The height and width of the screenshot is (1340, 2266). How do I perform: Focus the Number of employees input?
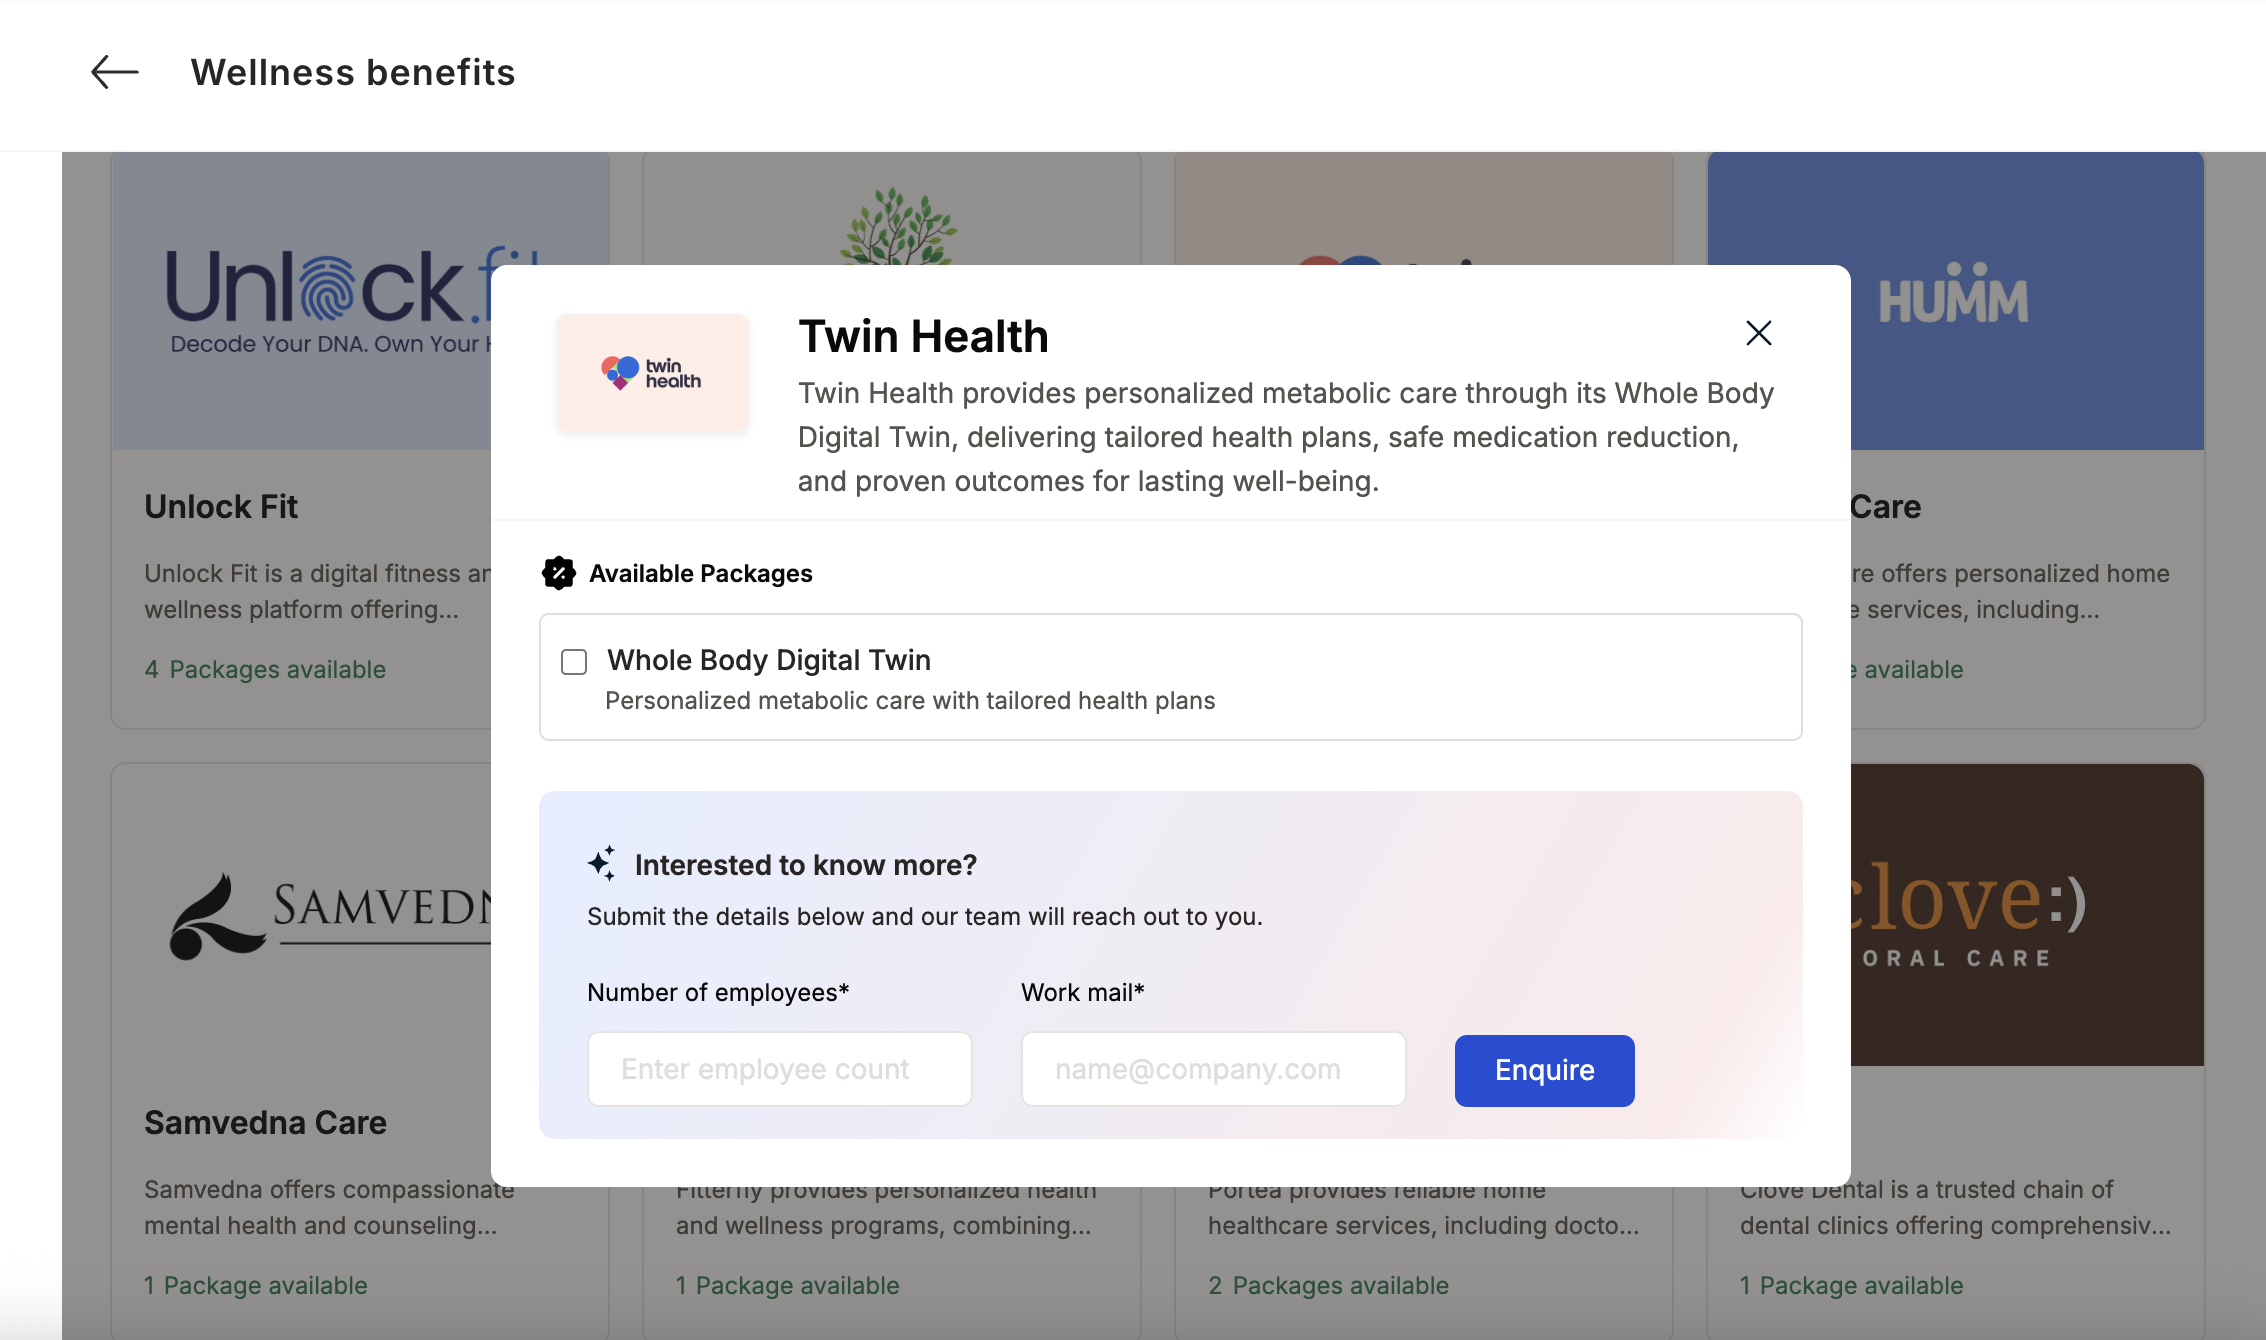780,1069
